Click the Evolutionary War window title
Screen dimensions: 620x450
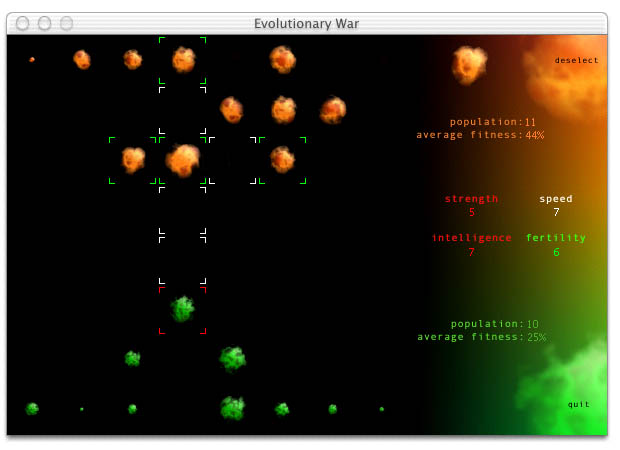click(306, 24)
